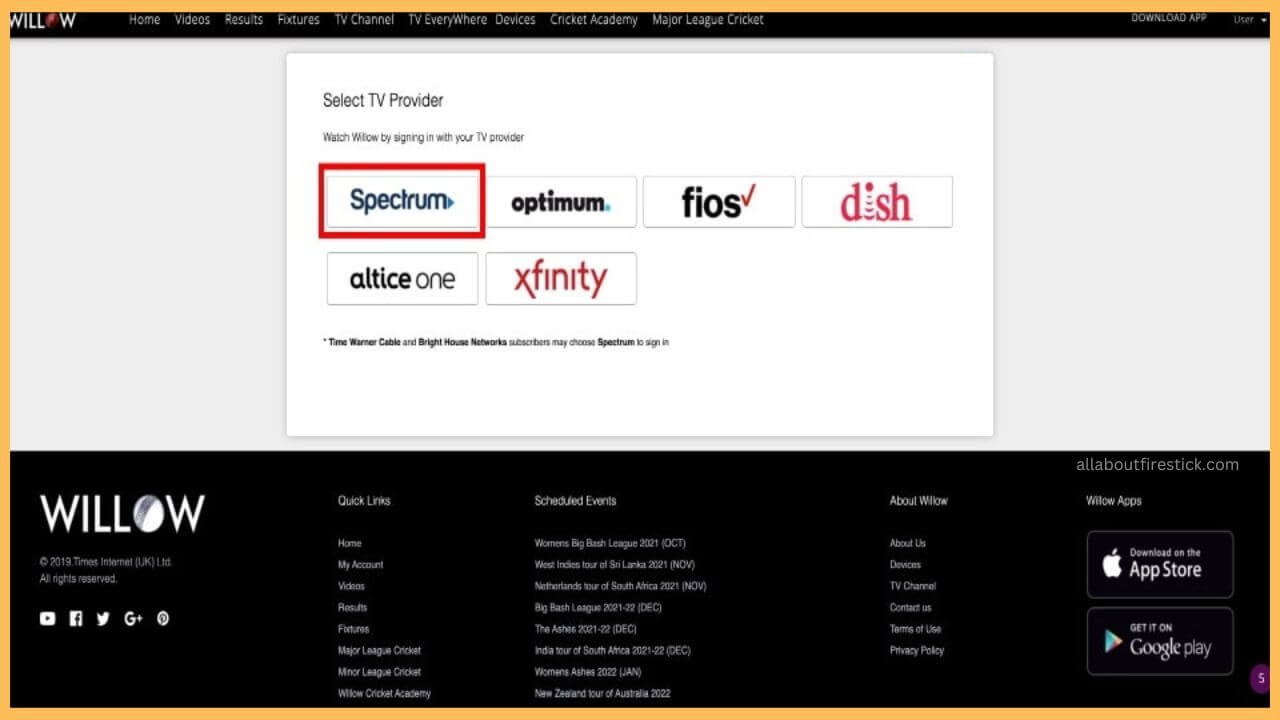Open Willow's Facebook page icon
The width and height of the screenshot is (1280, 720).
(75, 618)
